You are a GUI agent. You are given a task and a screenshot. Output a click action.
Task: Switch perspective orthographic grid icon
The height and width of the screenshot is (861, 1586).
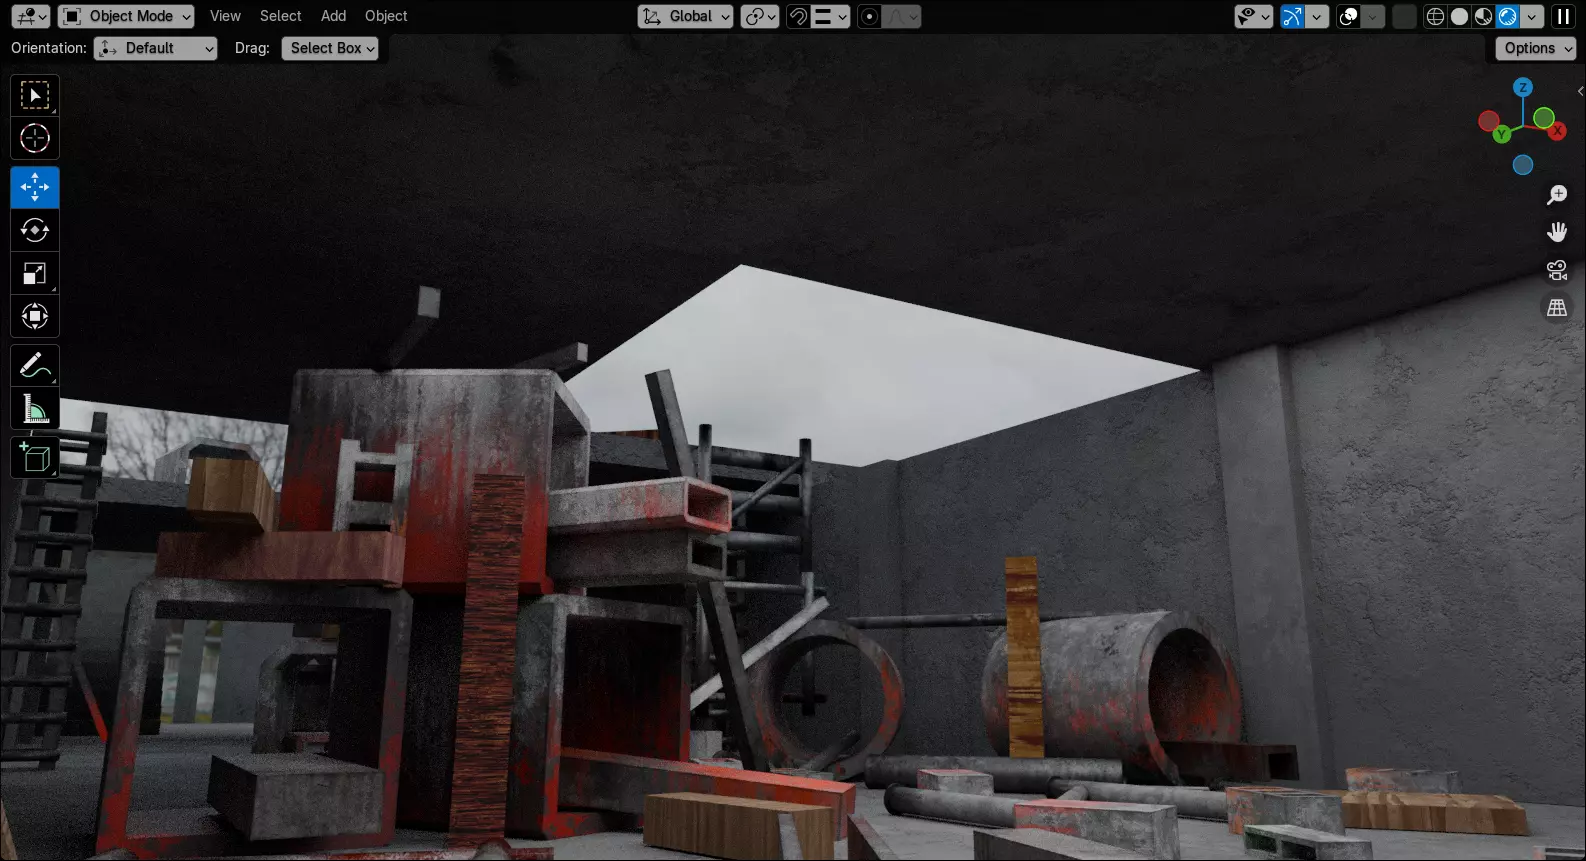click(x=1557, y=308)
